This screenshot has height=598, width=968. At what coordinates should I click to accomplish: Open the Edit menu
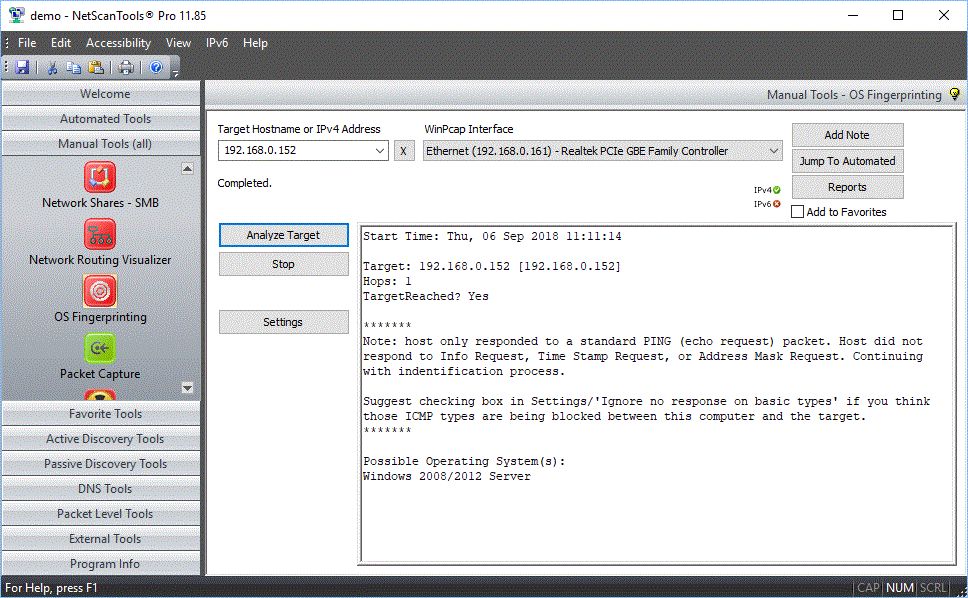[x=60, y=43]
